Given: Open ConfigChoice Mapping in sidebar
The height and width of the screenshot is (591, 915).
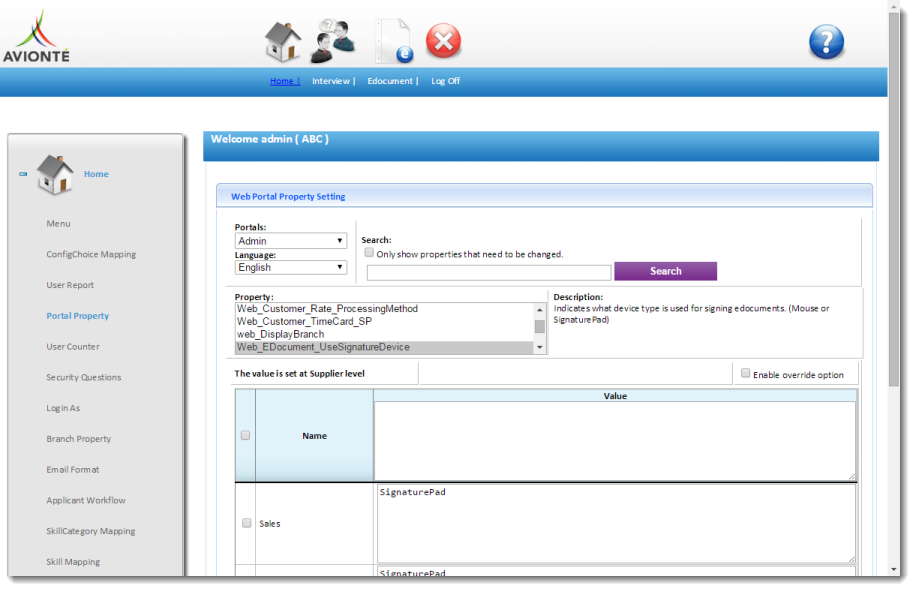Looking at the screenshot, I should [90, 254].
